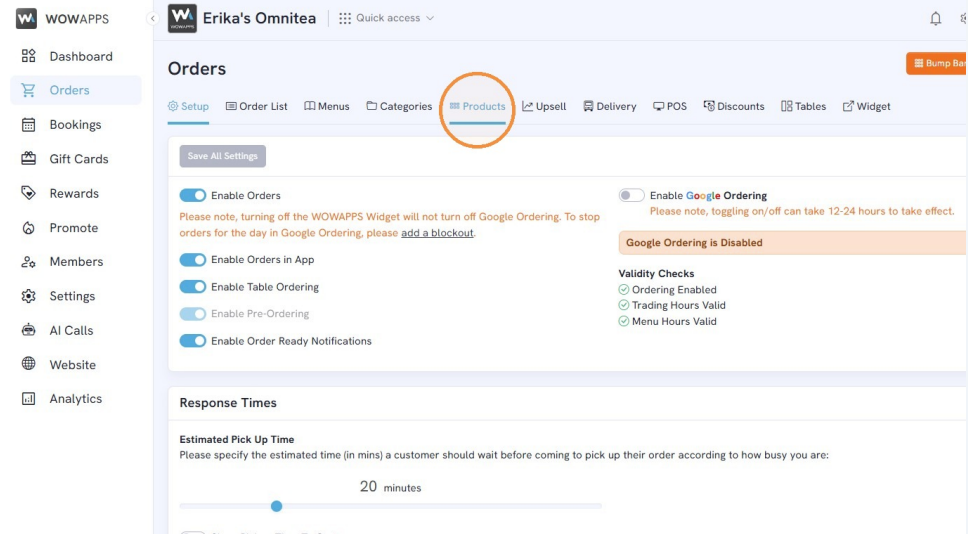The image size is (968, 534).
Task: Toggle Enable Orders in App switch
Action: (x=193, y=260)
